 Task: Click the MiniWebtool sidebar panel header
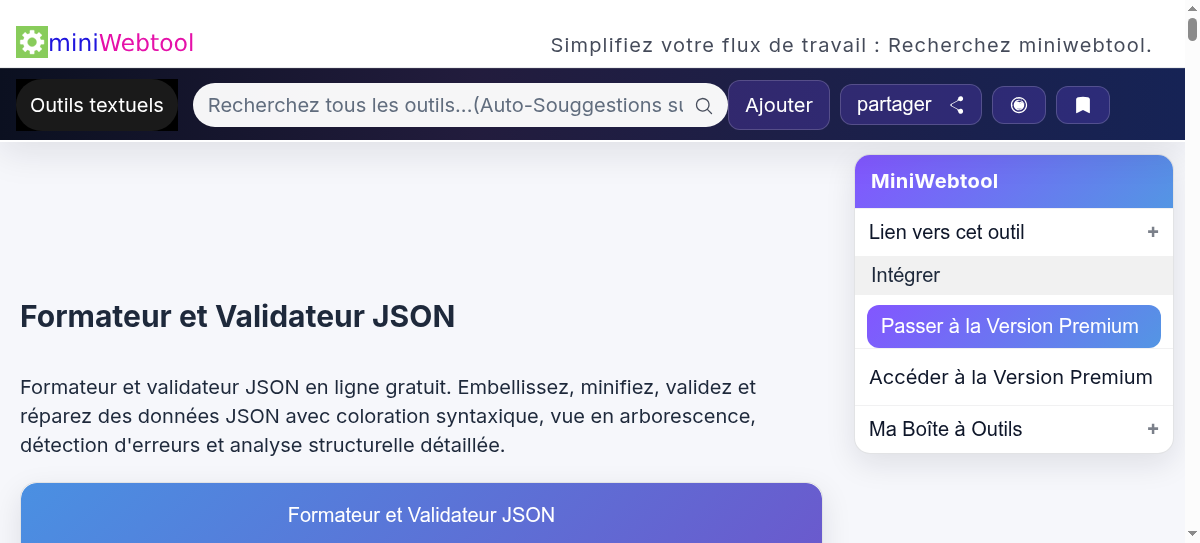[1014, 181]
